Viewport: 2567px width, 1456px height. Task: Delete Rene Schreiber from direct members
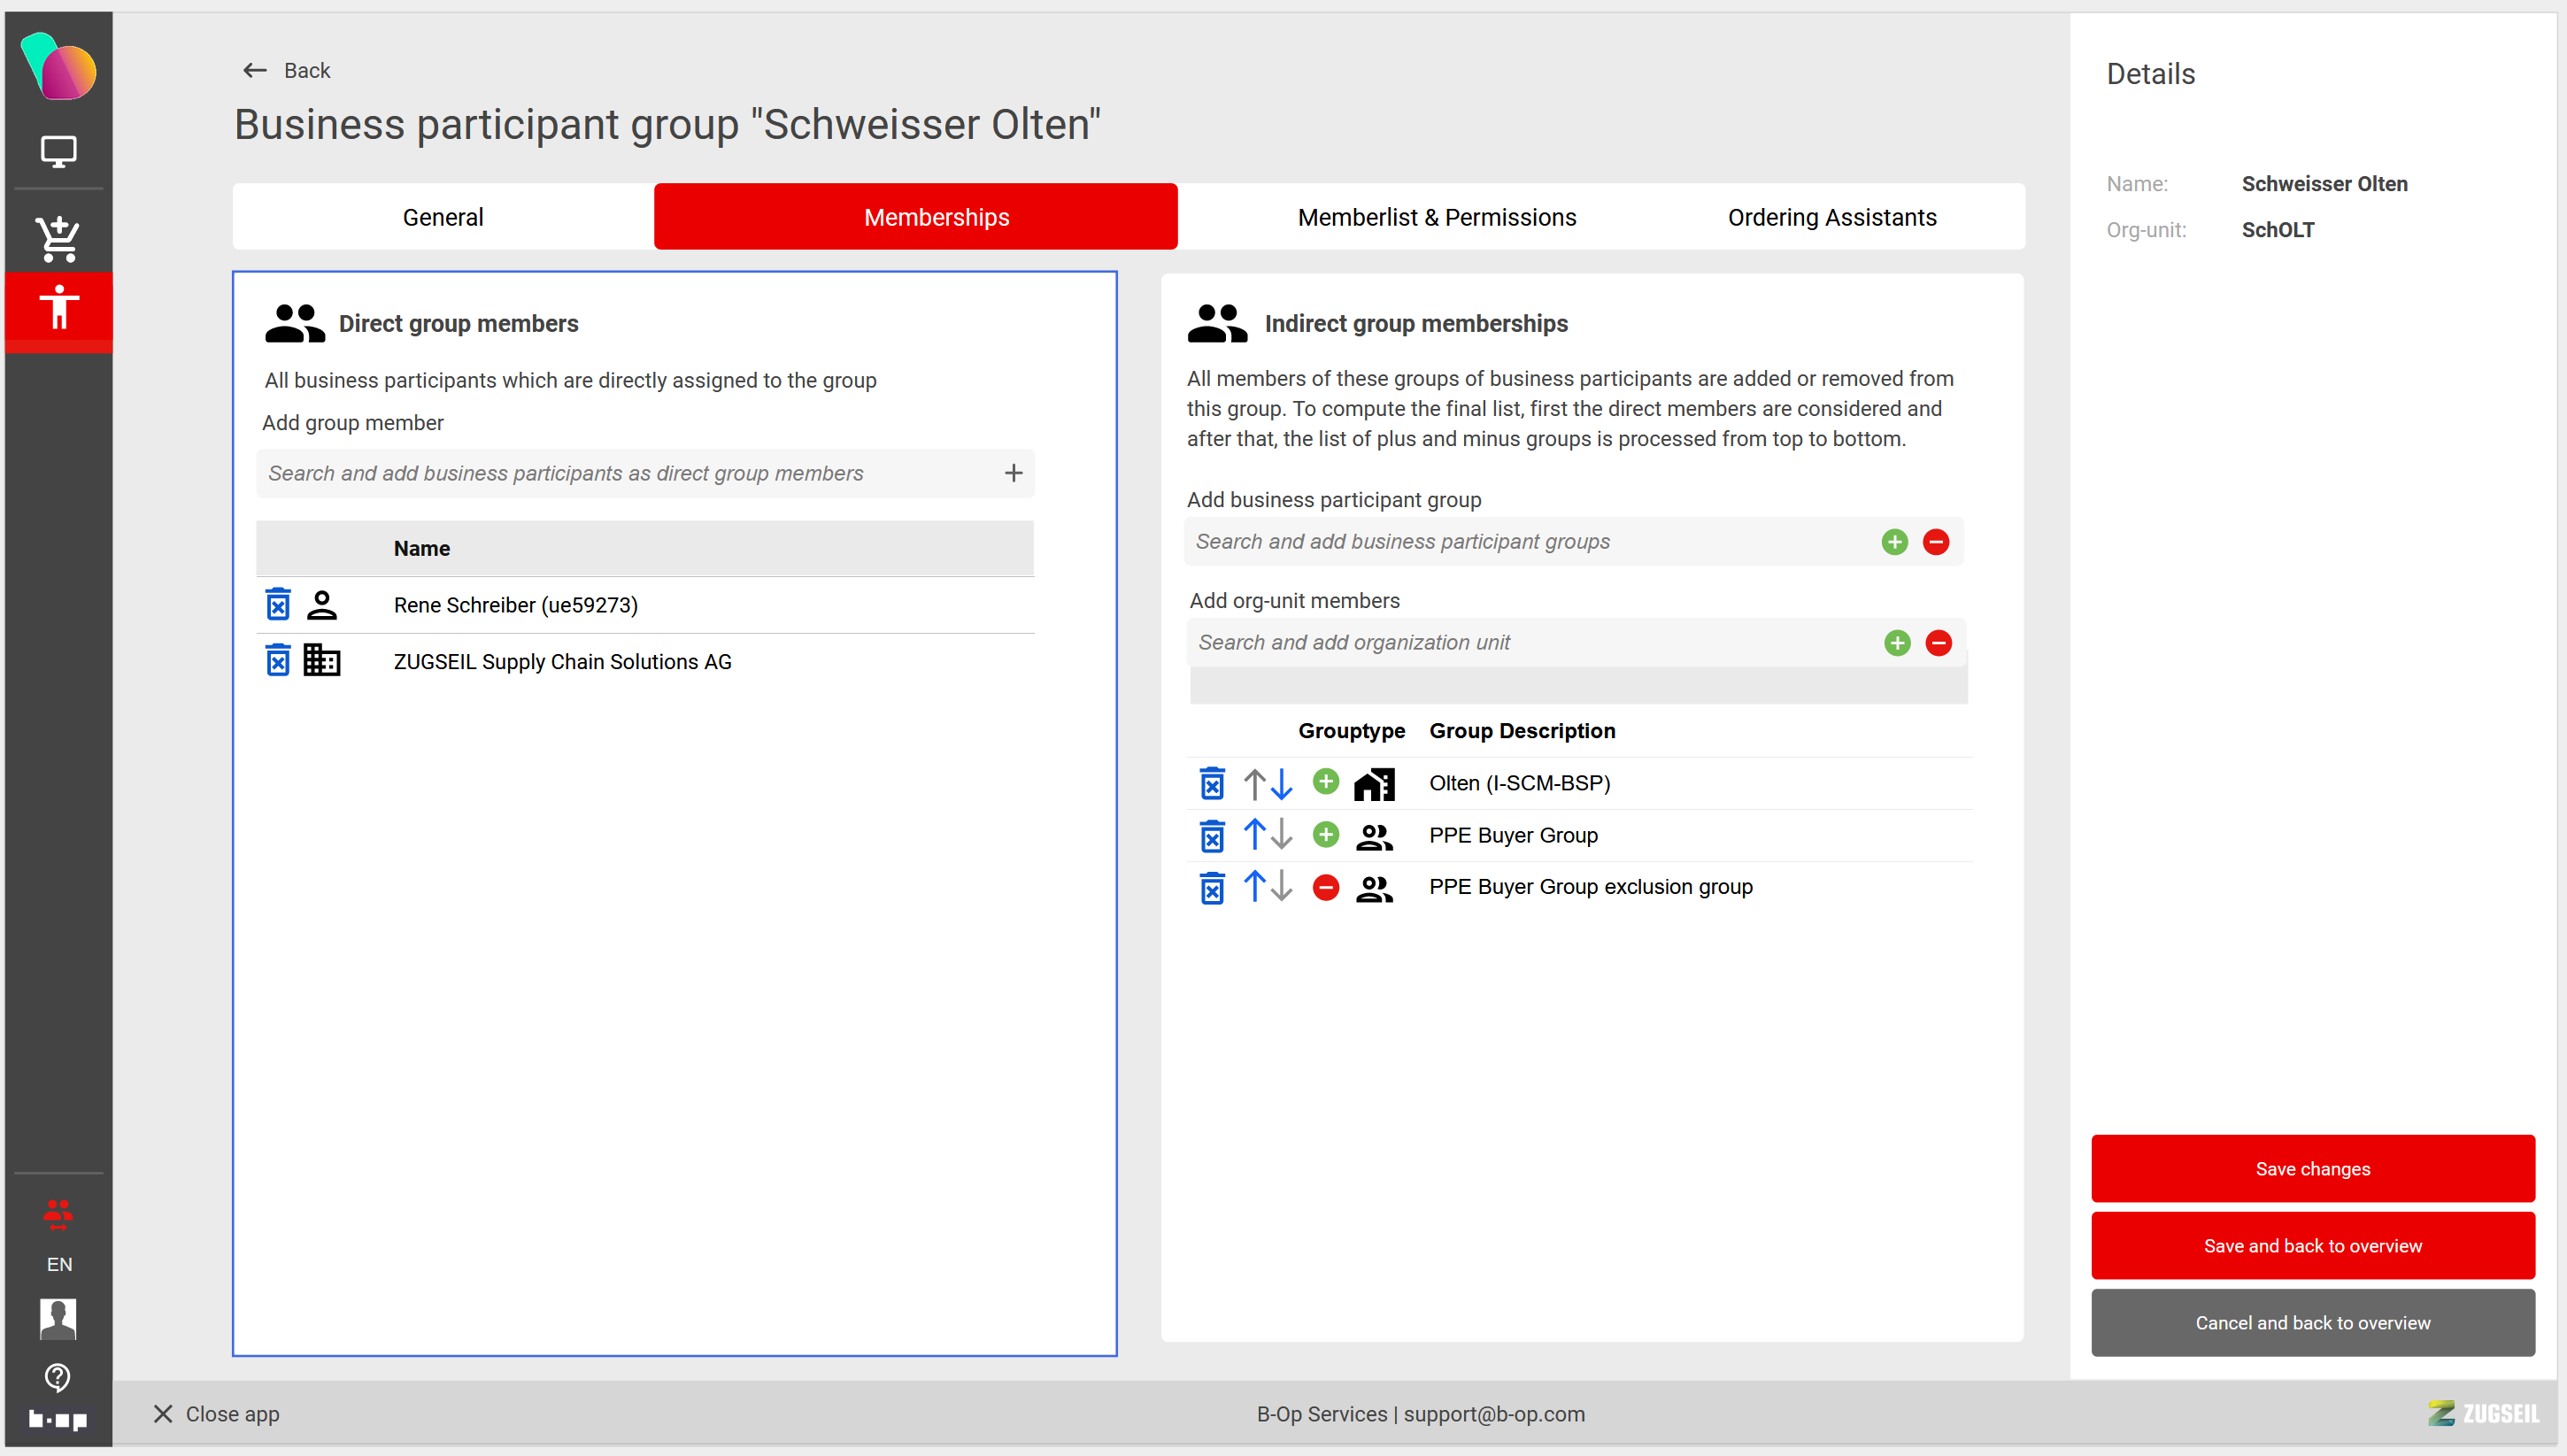click(x=278, y=605)
